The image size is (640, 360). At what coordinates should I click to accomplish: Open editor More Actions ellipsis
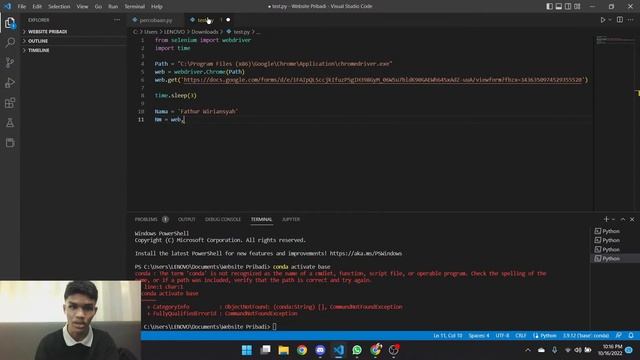pos(631,20)
